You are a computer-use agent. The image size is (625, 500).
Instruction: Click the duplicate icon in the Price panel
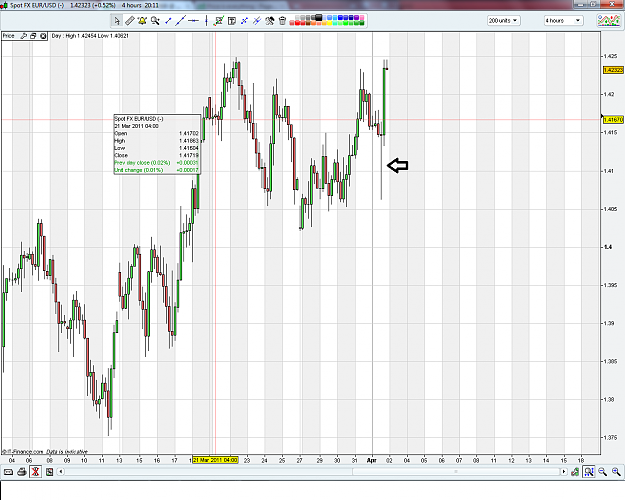point(33,36)
